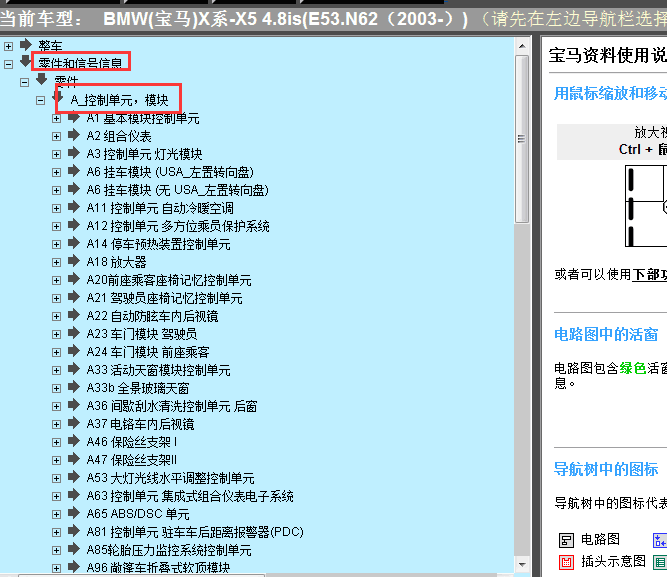
Task: Click arrow icon beside A24 车门模块 前座乘客
Action: point(74,351)
